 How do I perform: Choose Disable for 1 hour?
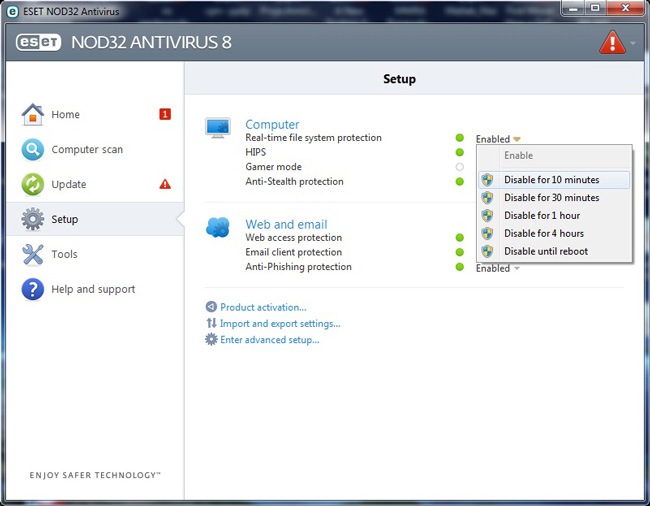554,215
